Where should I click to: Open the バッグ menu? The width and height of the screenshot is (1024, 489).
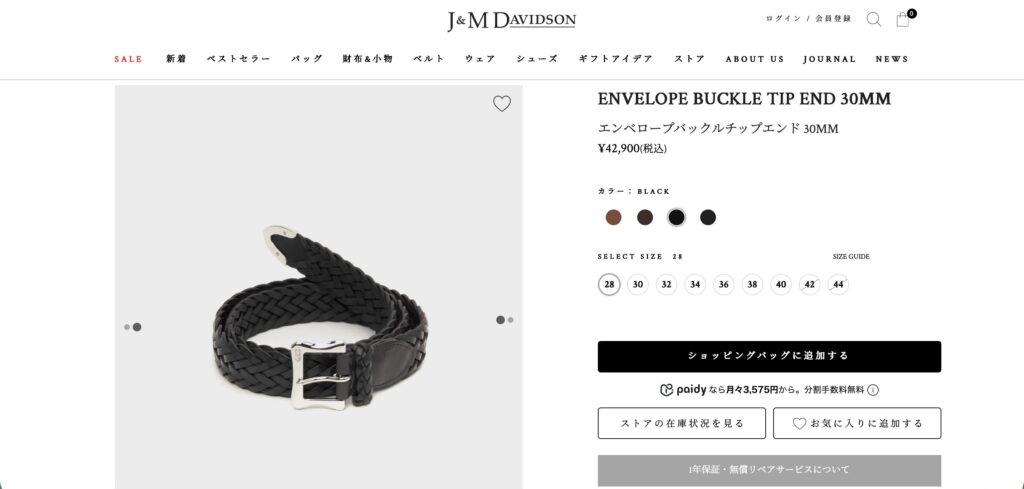[307, 59]
